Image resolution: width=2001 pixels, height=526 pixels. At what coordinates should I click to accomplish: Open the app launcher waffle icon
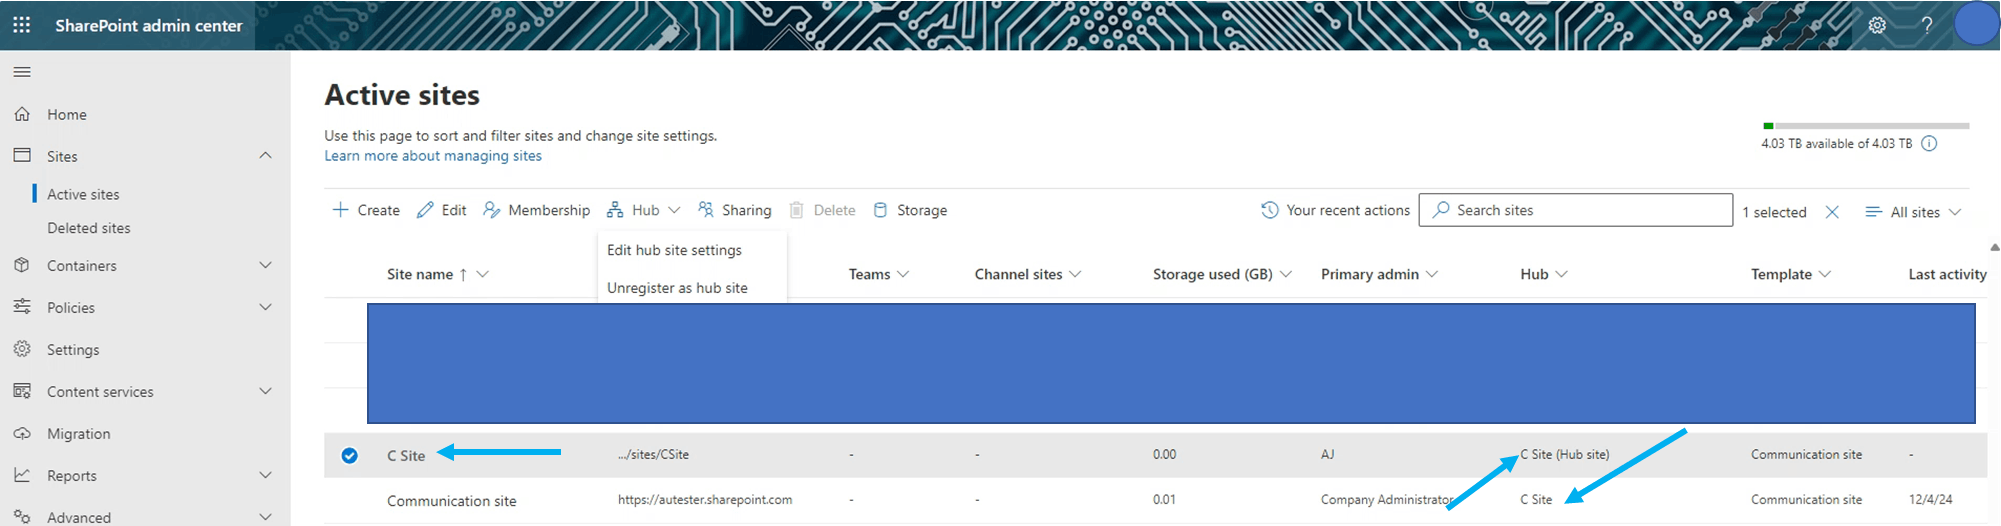[x=22, y=25]
